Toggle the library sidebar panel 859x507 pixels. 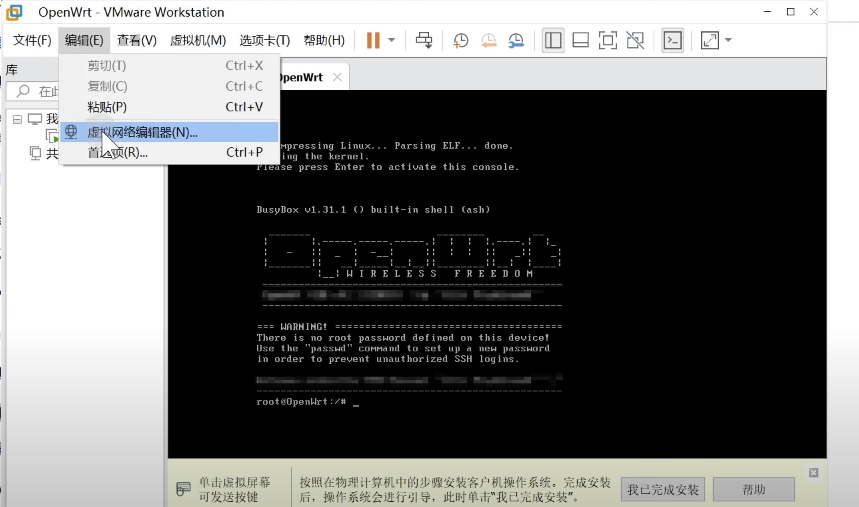(x=553, y=40)
